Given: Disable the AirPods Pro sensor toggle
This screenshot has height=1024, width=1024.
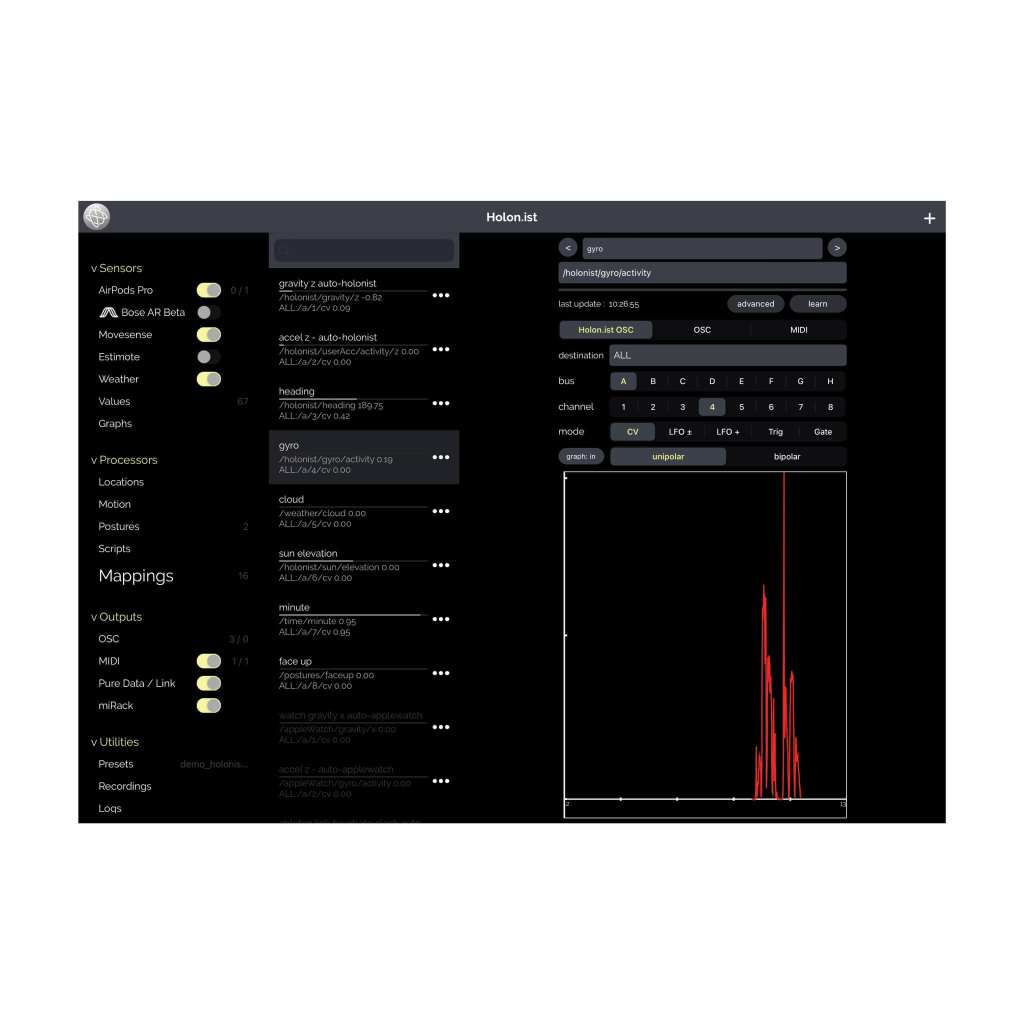Looking at the screenshot, I should pos(208,290).
